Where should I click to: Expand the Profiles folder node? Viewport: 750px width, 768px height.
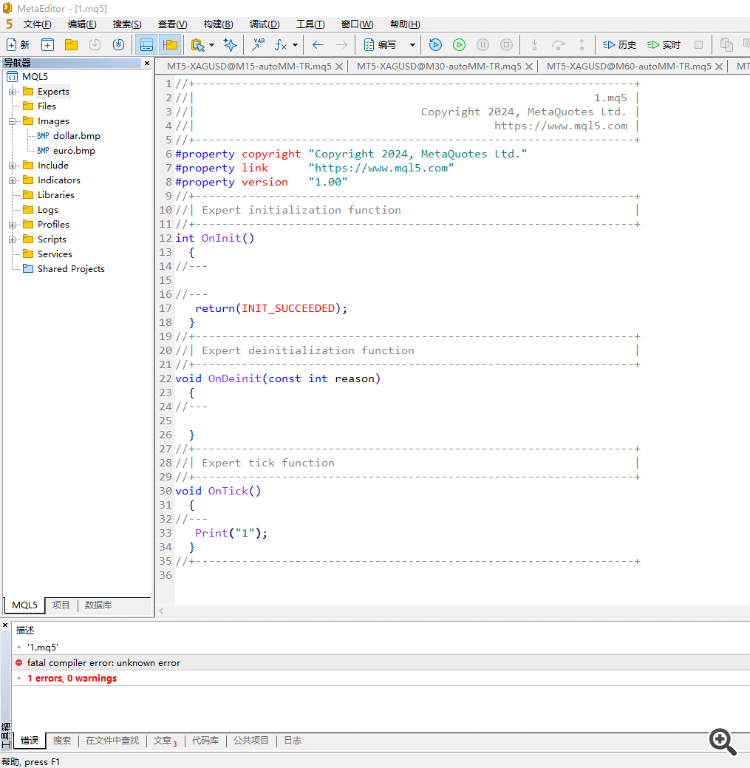point(12,225)
